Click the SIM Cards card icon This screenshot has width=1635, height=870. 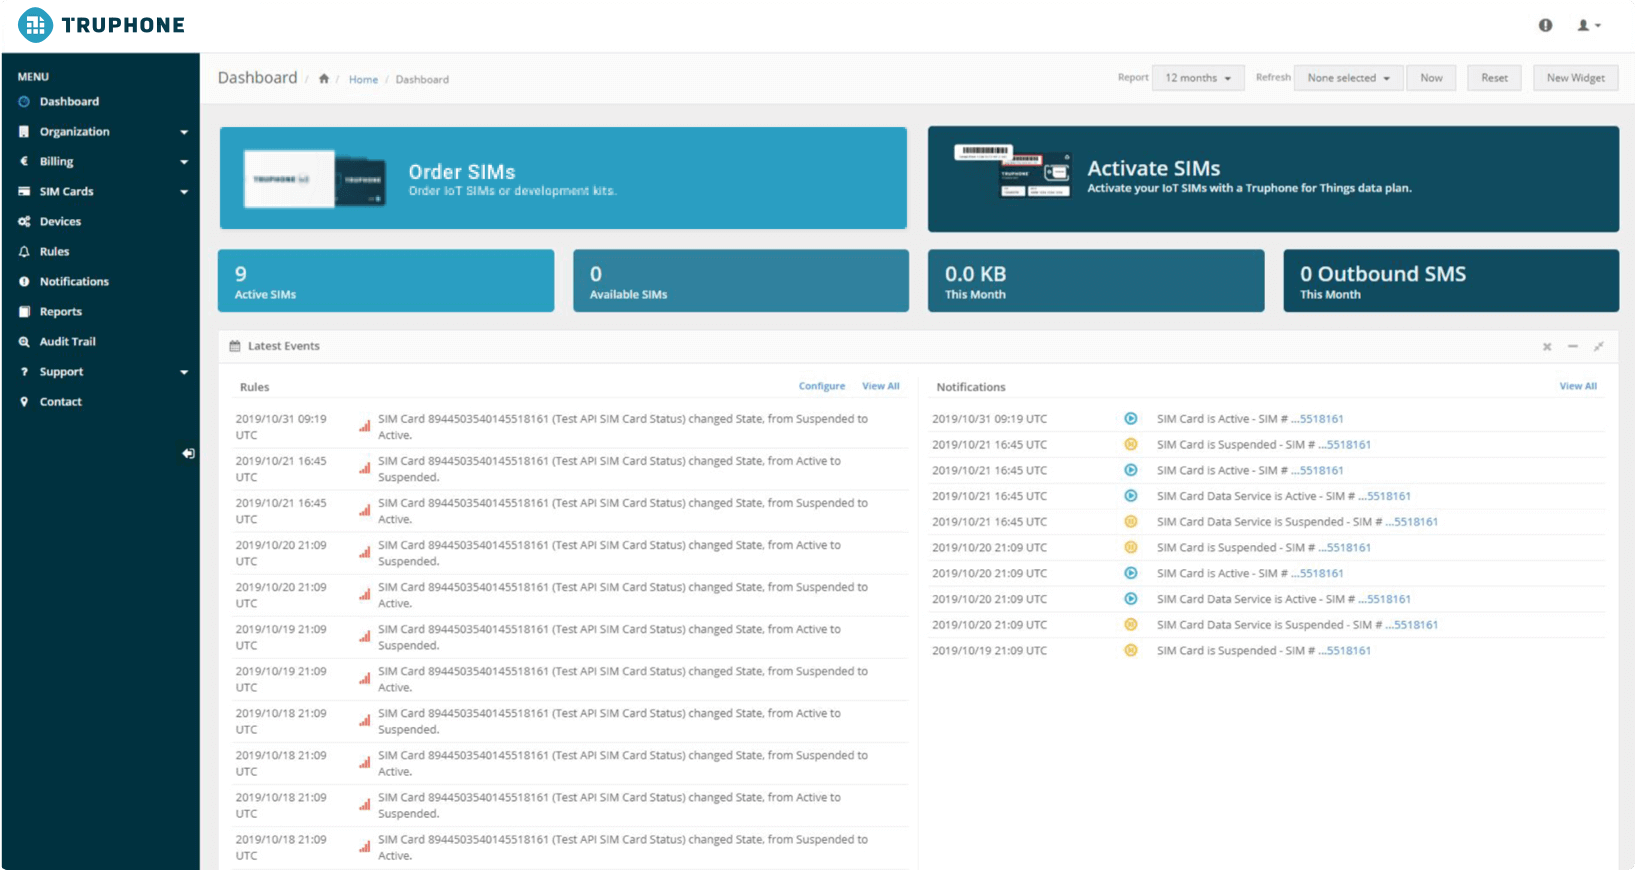(24, 192)
